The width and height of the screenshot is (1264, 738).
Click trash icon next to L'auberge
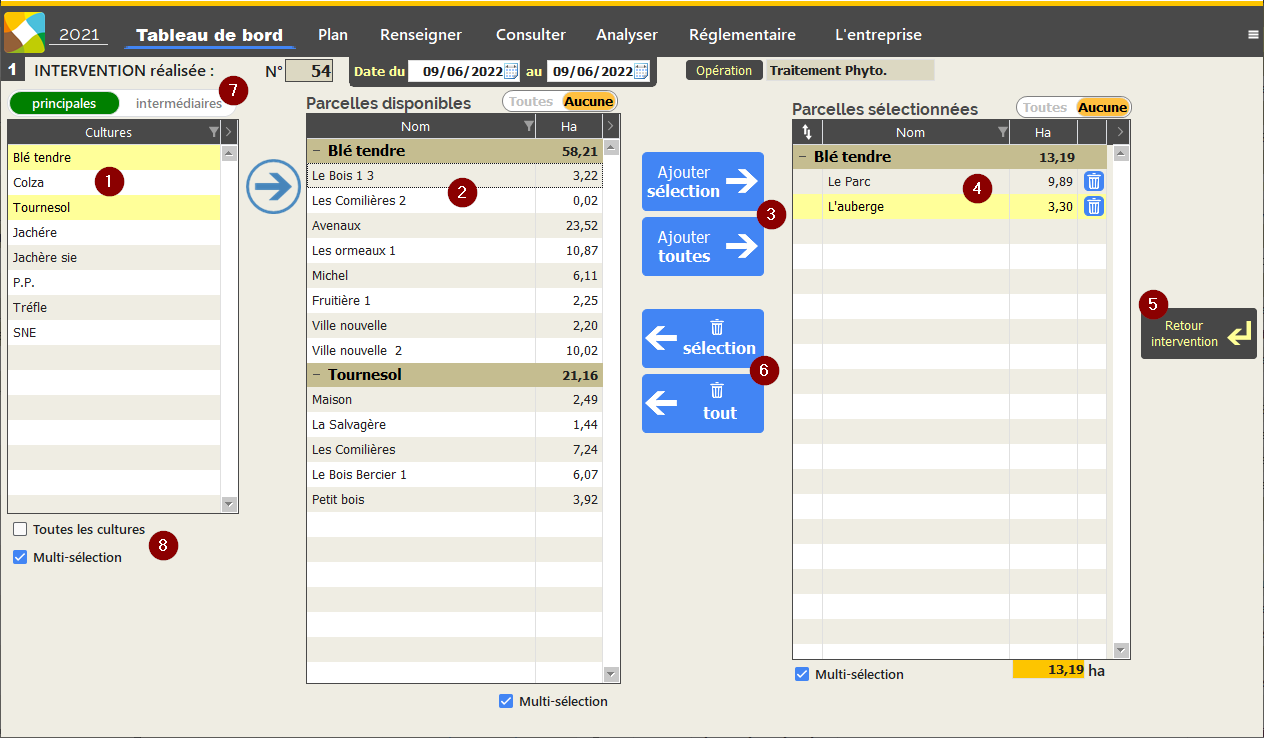tap(1094, 206)
